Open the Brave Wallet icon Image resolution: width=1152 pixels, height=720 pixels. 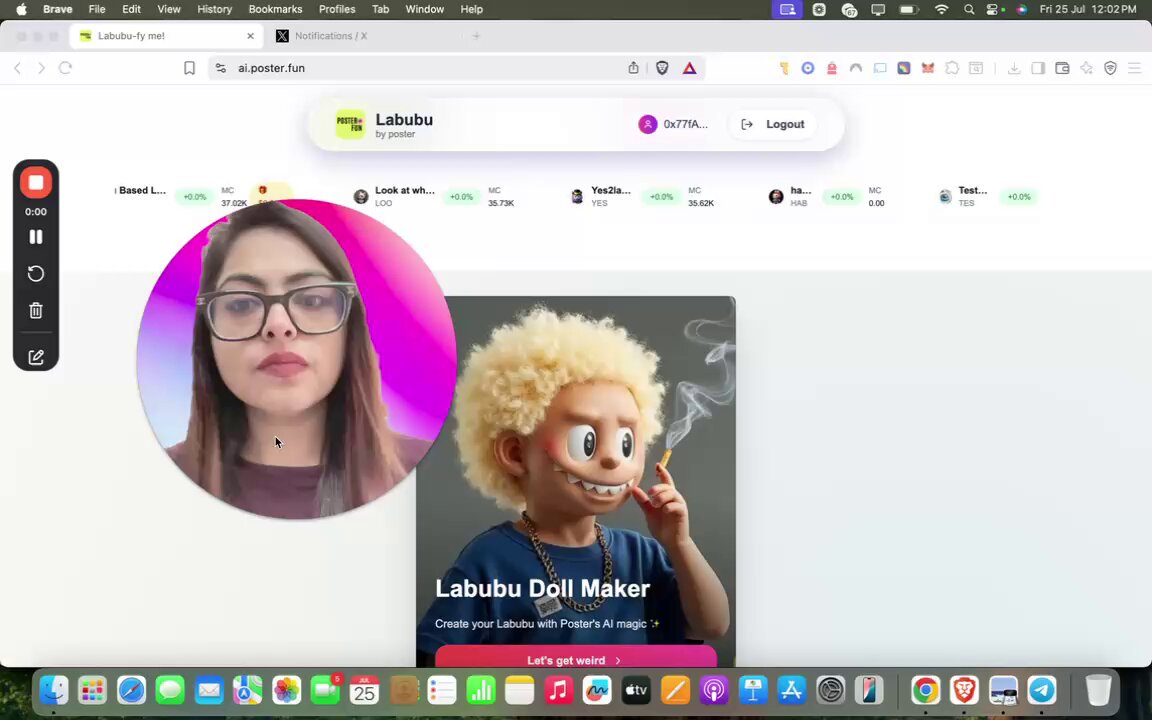pyautogui.click(x=1062, y=68)
